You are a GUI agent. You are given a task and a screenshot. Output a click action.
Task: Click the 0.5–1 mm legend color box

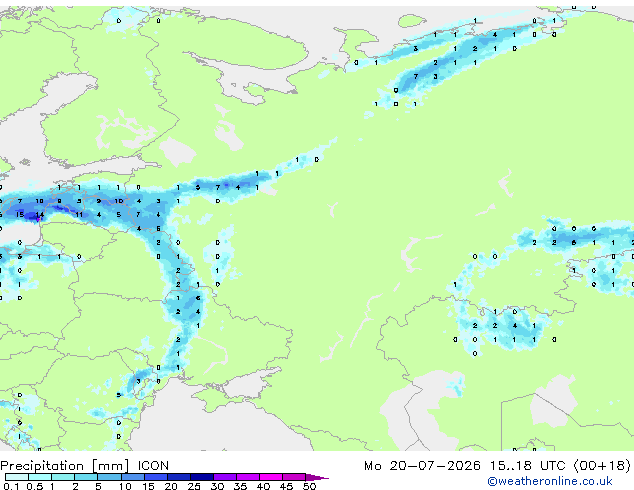tap(40, 477)
